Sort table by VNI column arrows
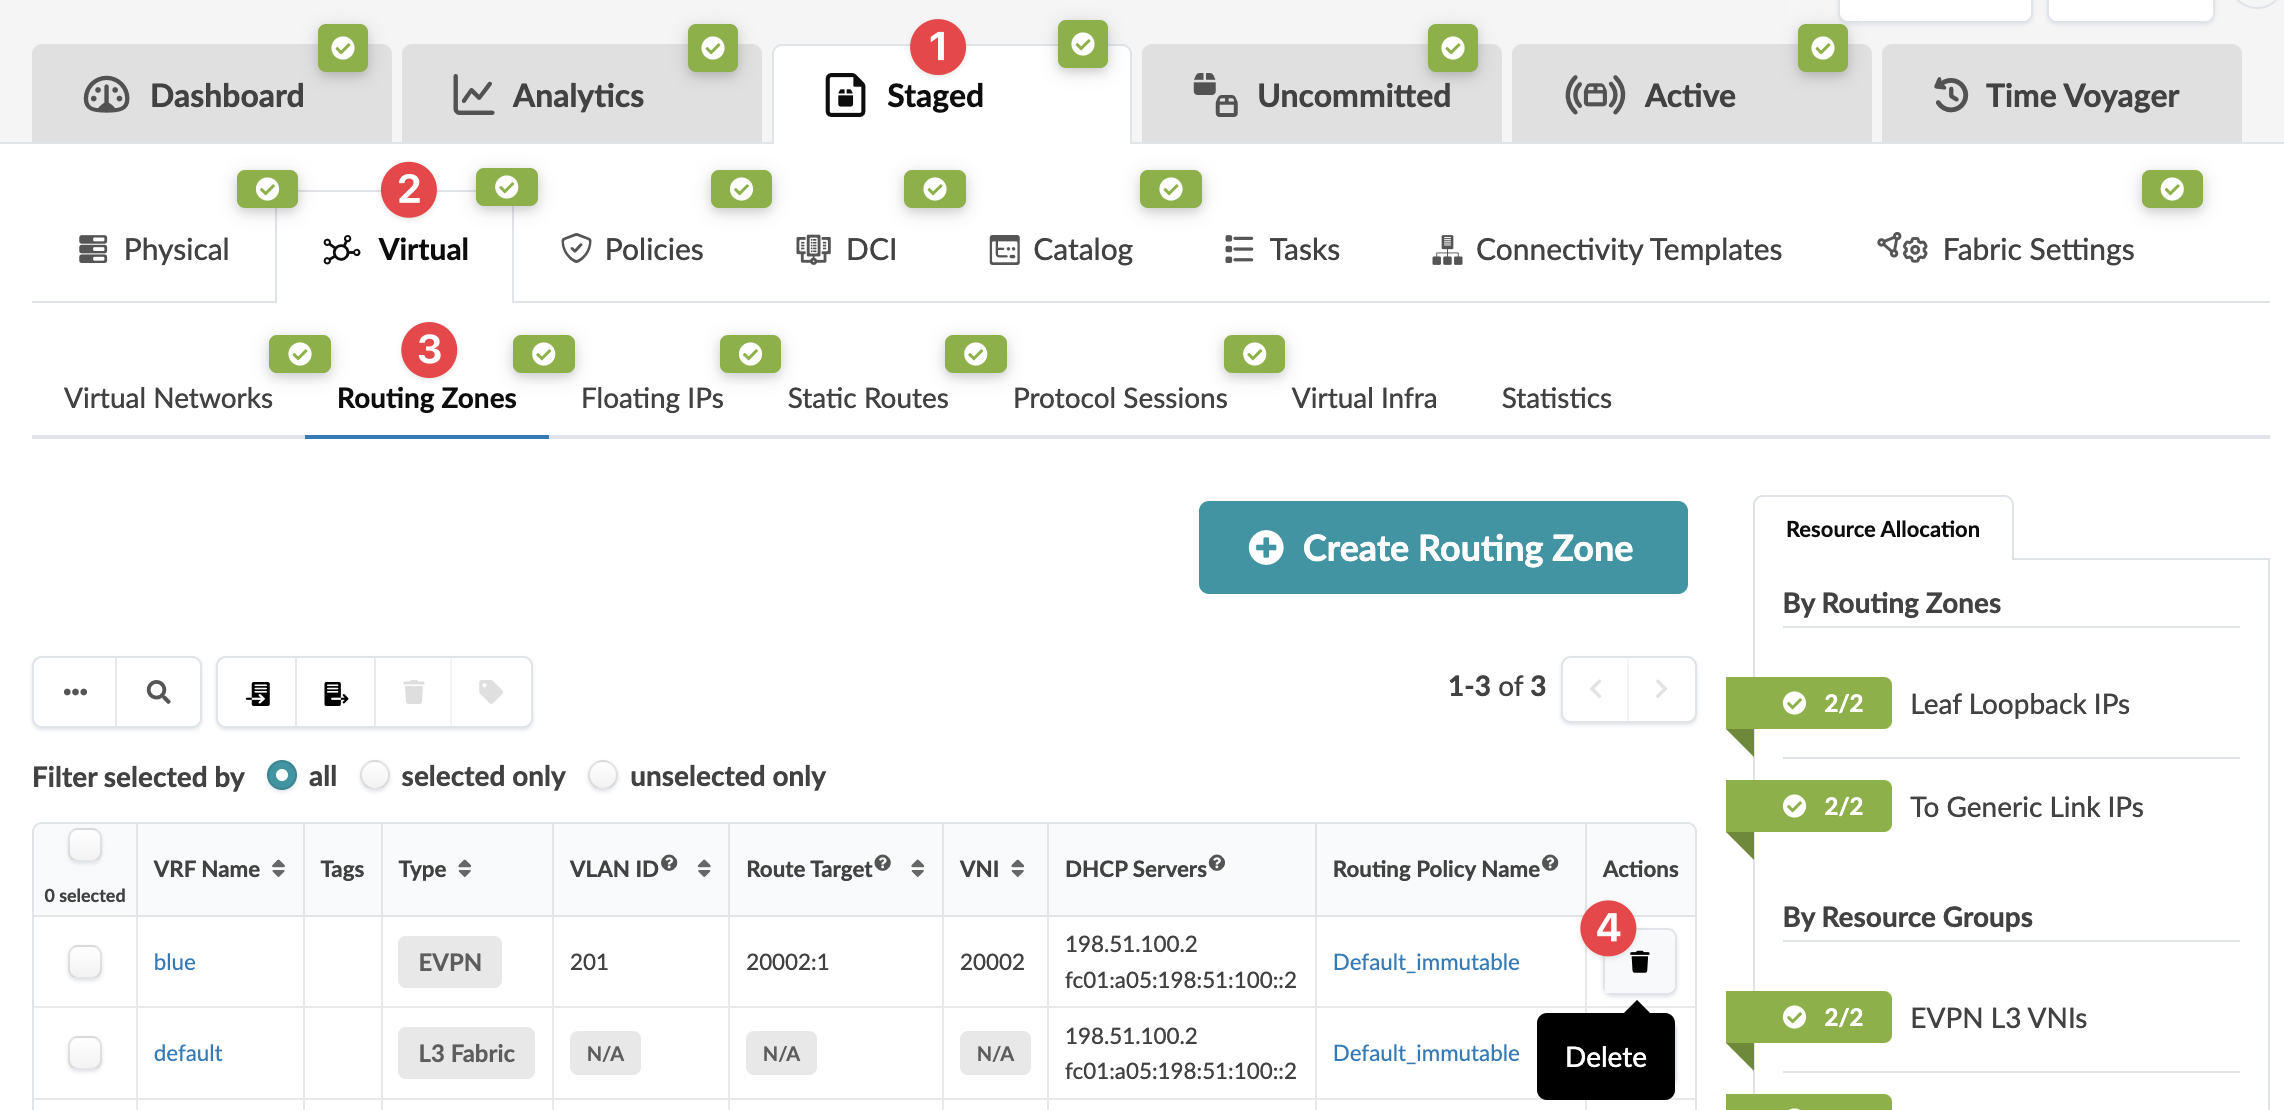This screenshot has height=1110, width=2284. coord(1017,869)
